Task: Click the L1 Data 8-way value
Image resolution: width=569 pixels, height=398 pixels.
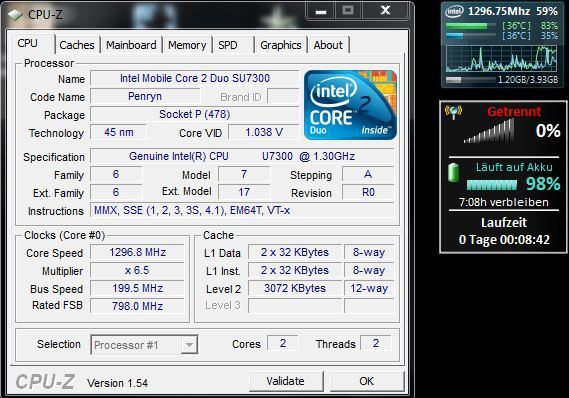Action: (x=369, y=252)
